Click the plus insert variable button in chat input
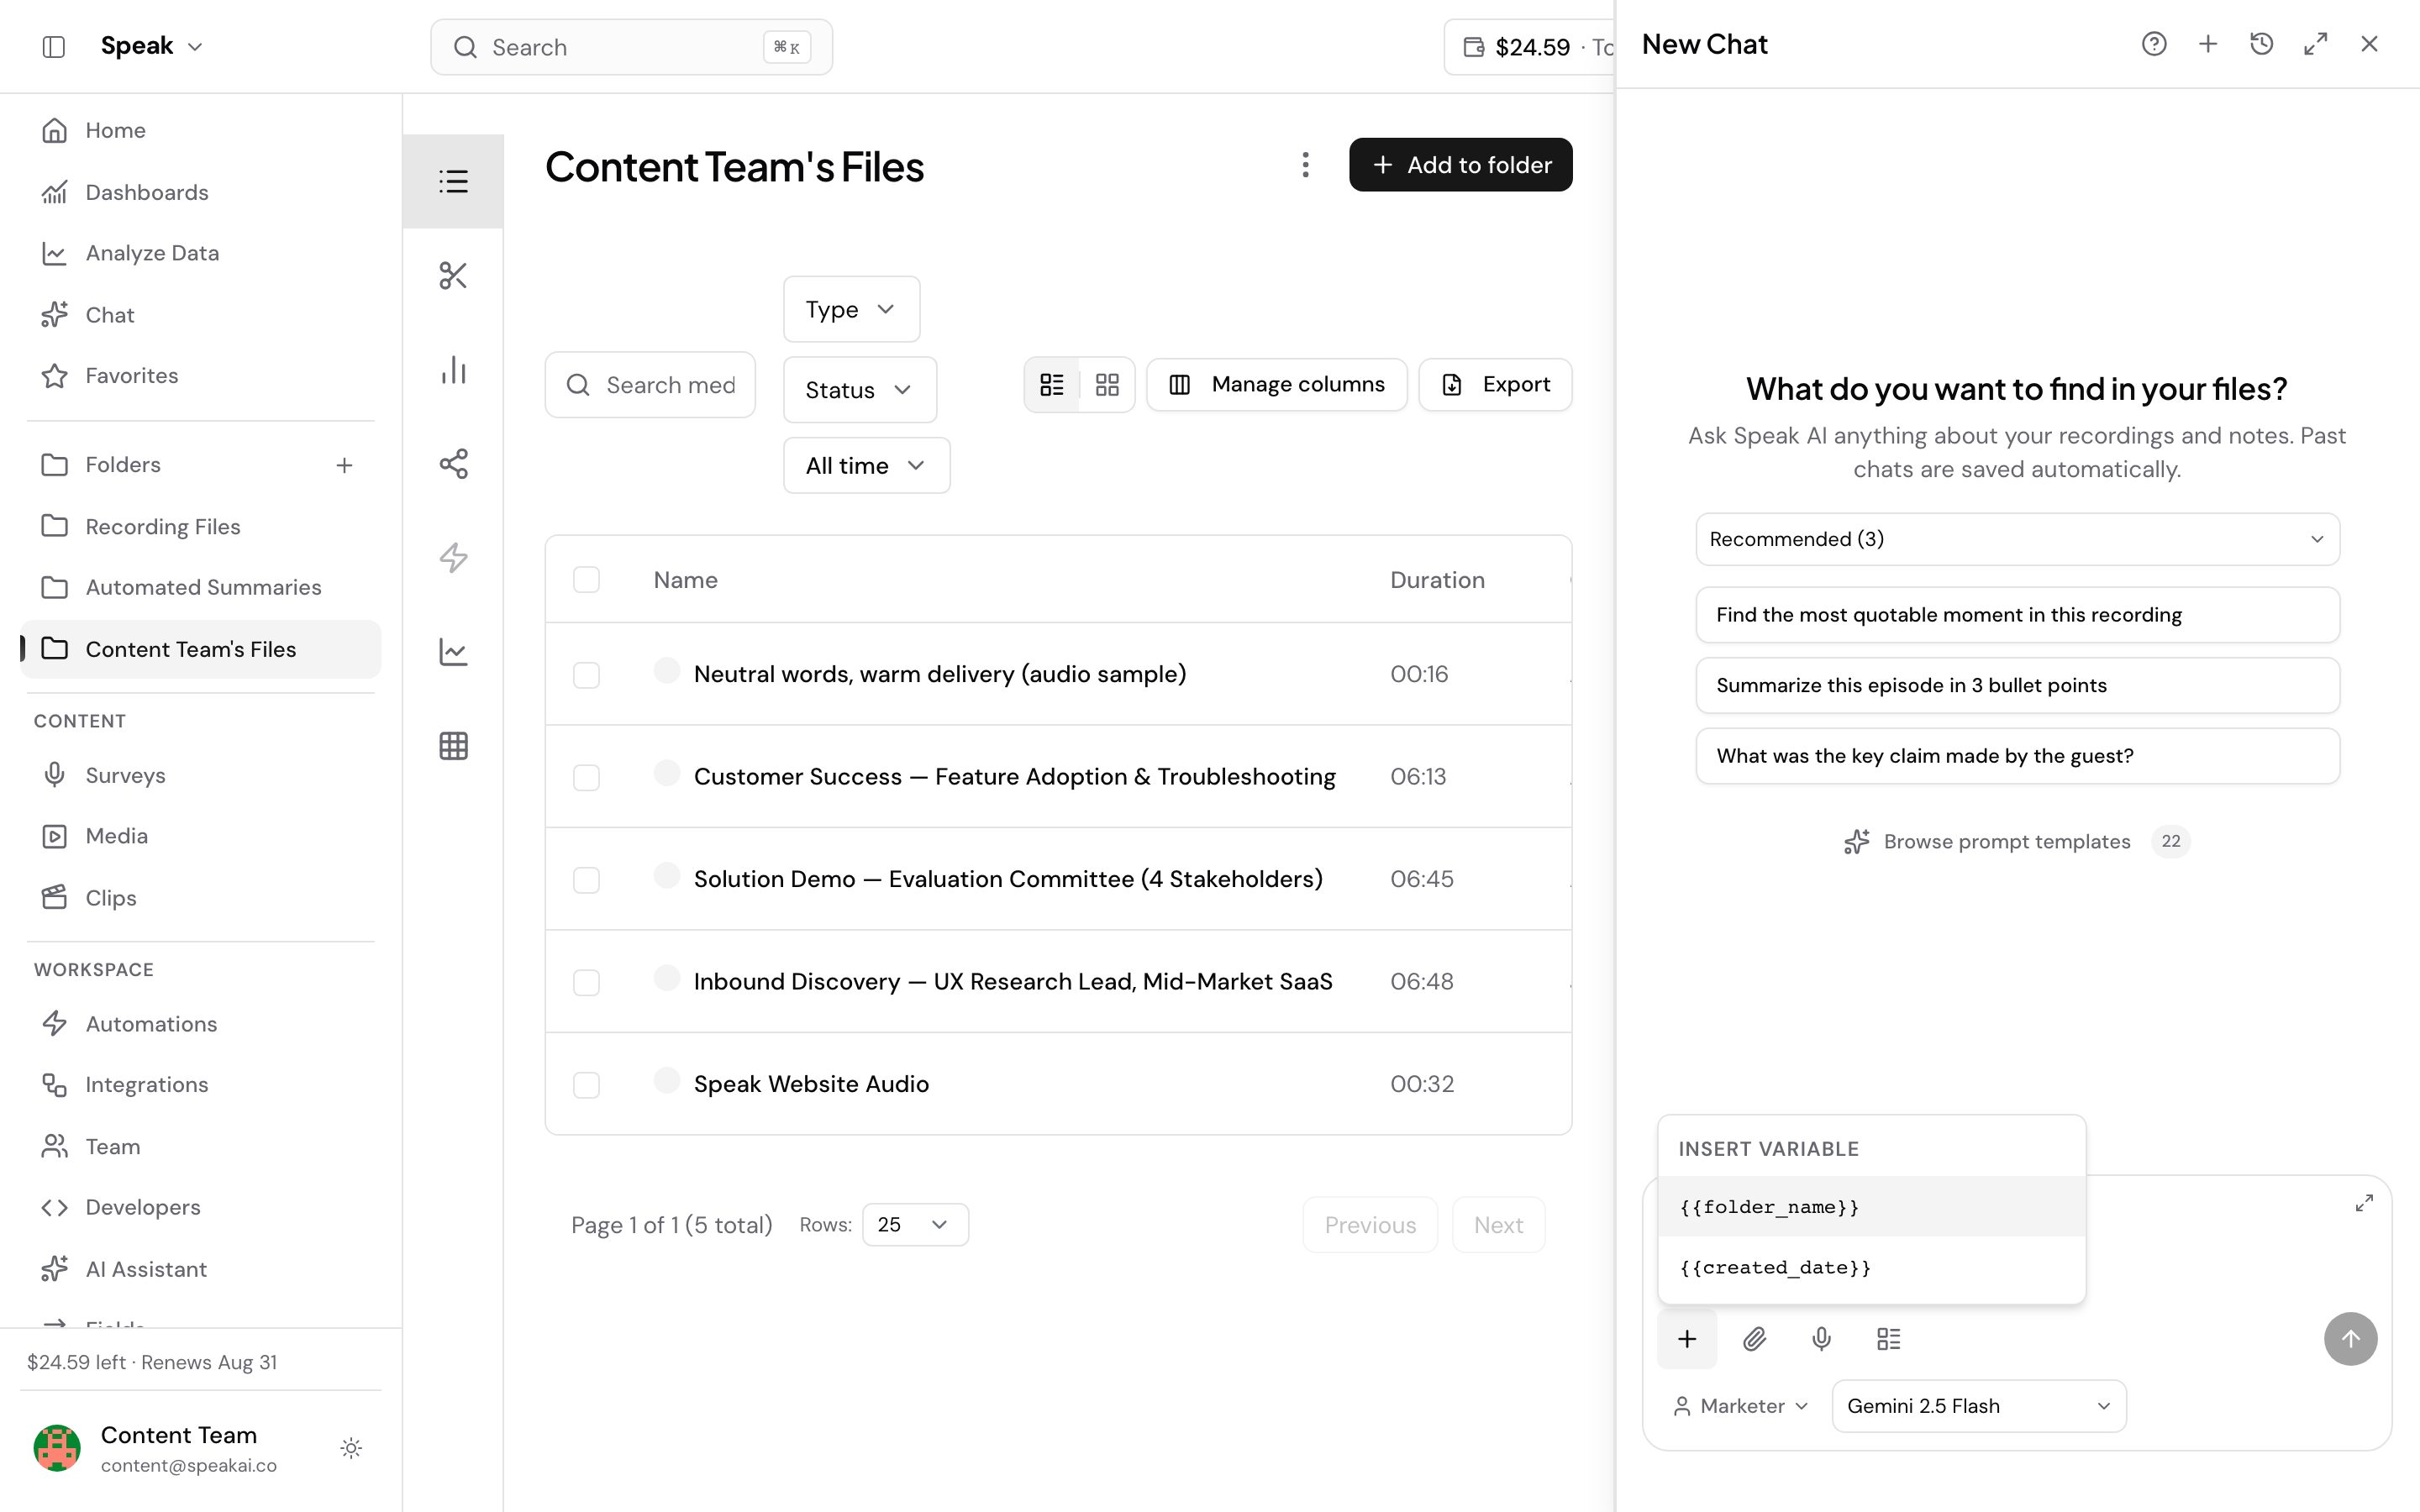 click(x=1687, y=1339)
